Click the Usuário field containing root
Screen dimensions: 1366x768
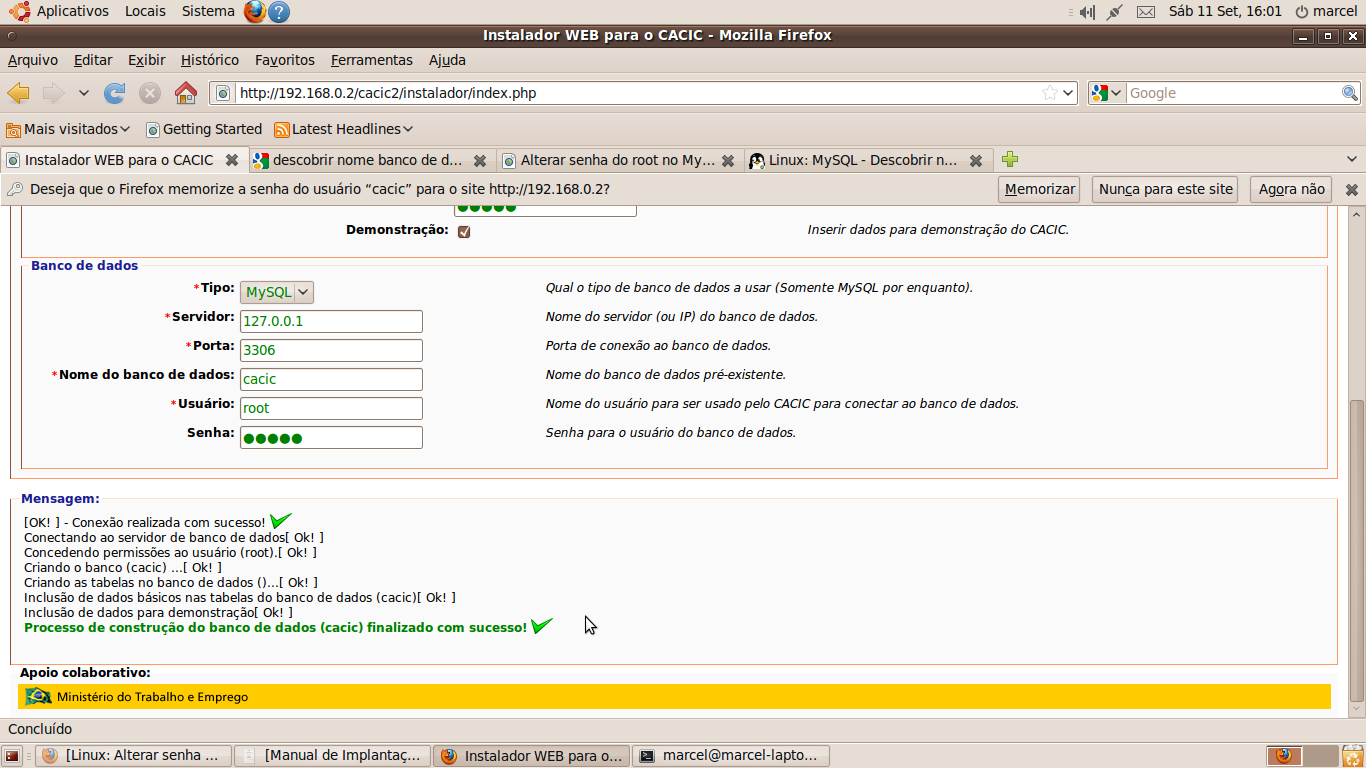click(x=331, y=408)
